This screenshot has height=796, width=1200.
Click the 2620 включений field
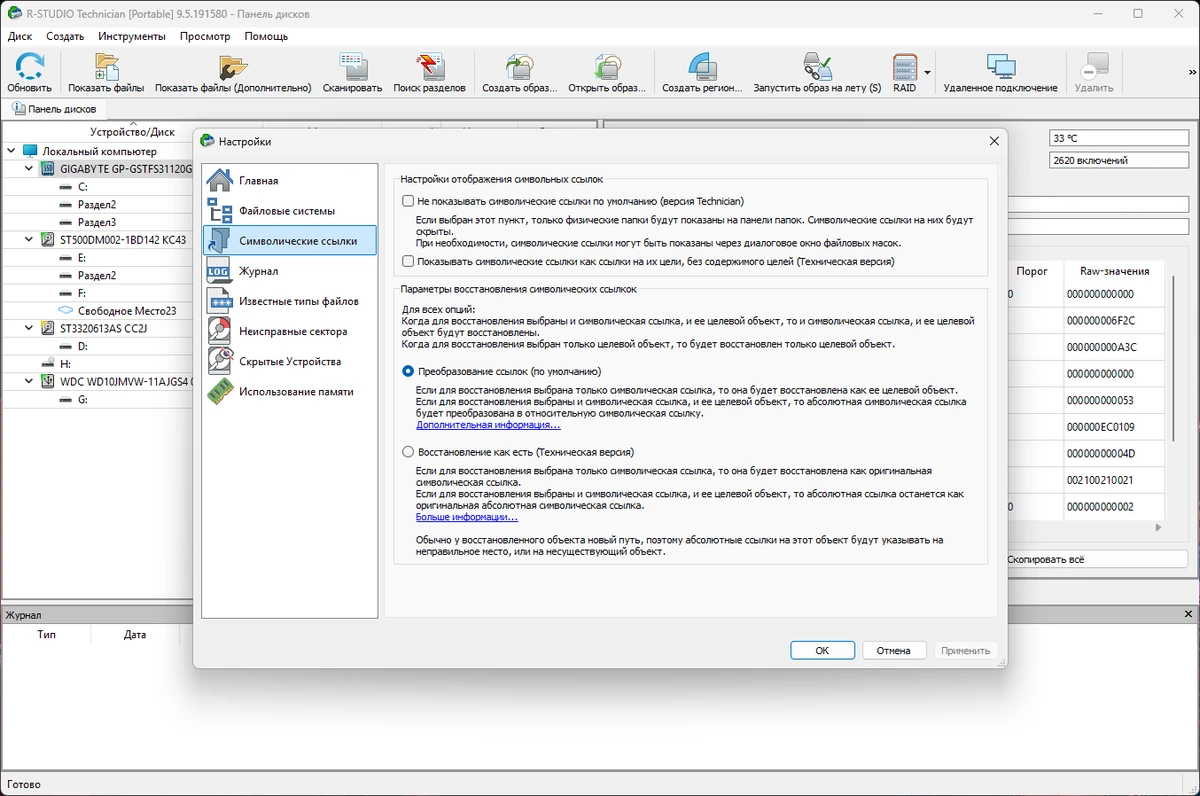coord(1119,160)
